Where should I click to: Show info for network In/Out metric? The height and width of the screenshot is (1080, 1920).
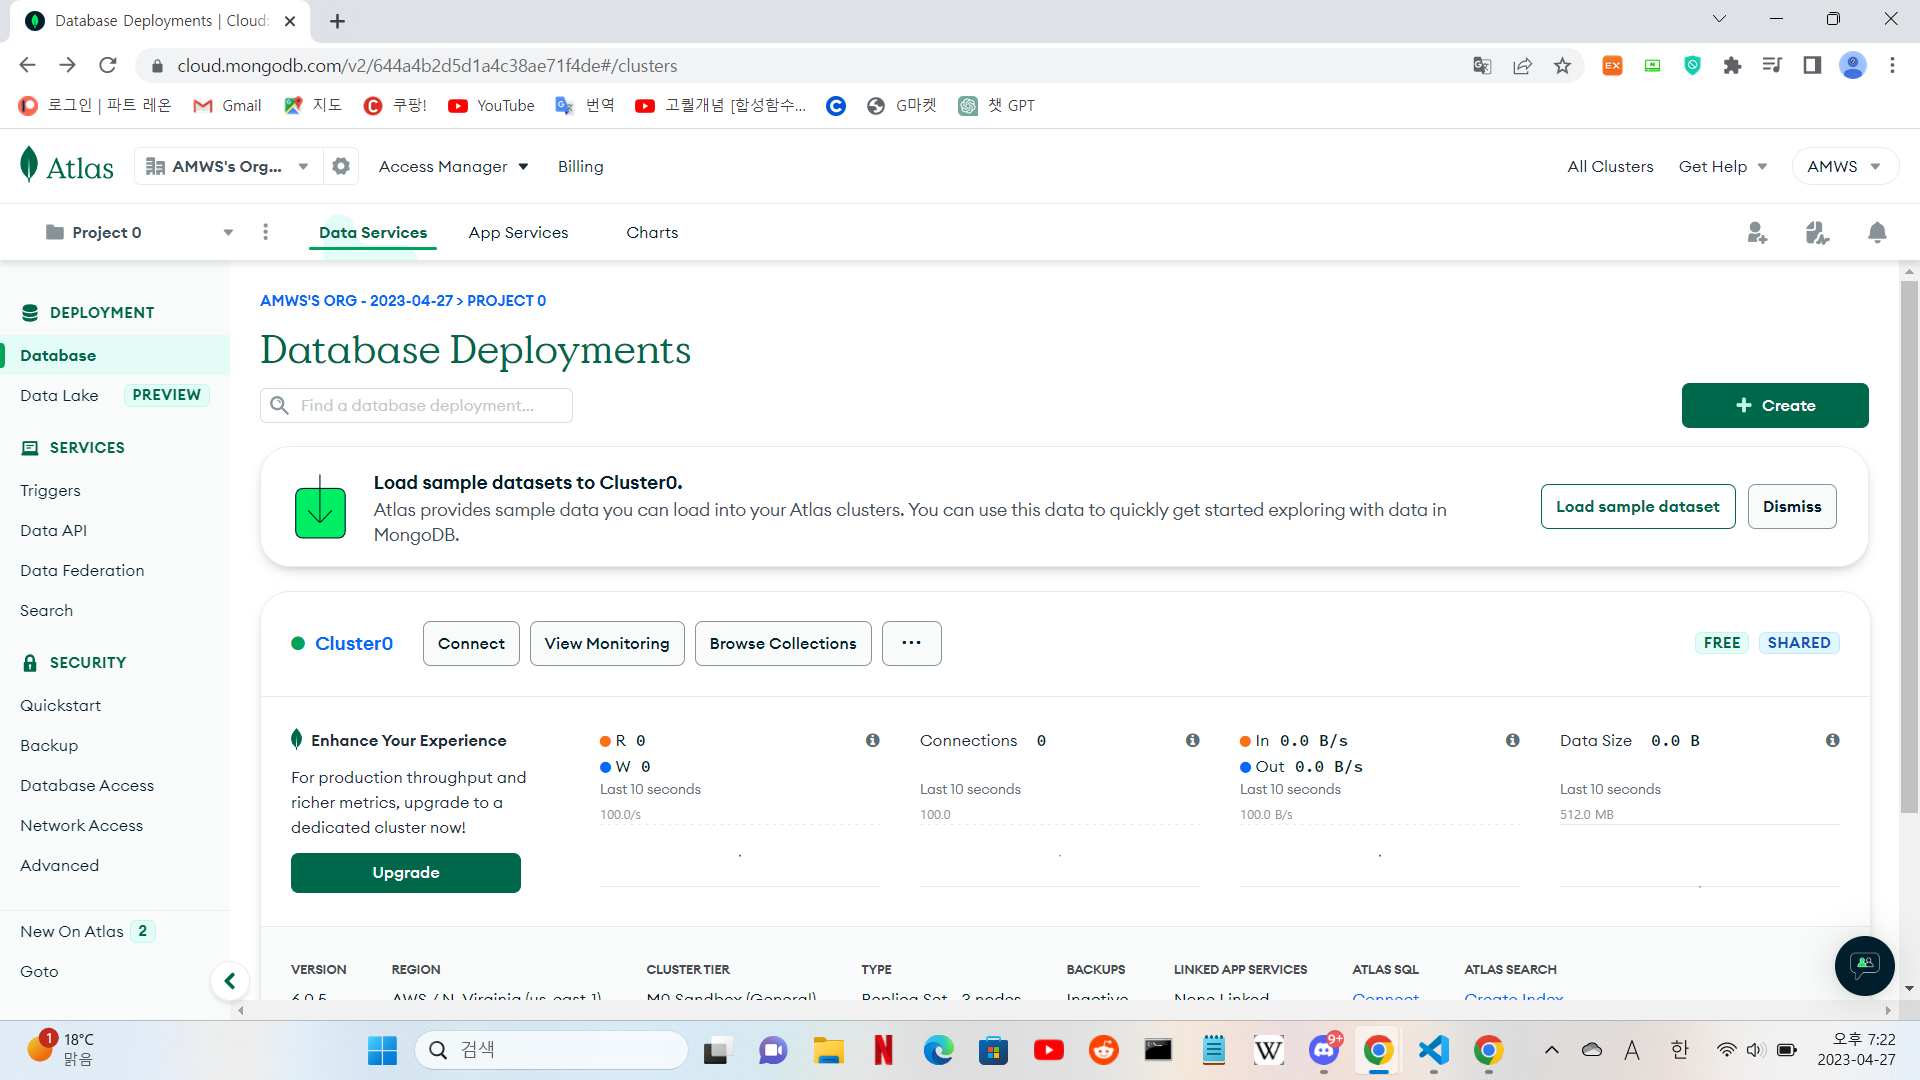coord(1513,740)
